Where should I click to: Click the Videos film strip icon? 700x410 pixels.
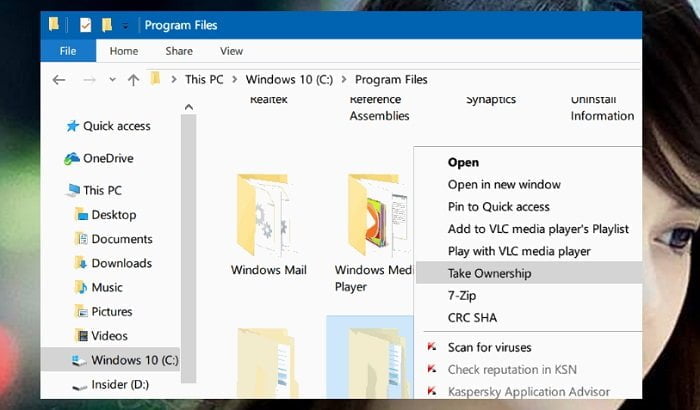[81, 335]
